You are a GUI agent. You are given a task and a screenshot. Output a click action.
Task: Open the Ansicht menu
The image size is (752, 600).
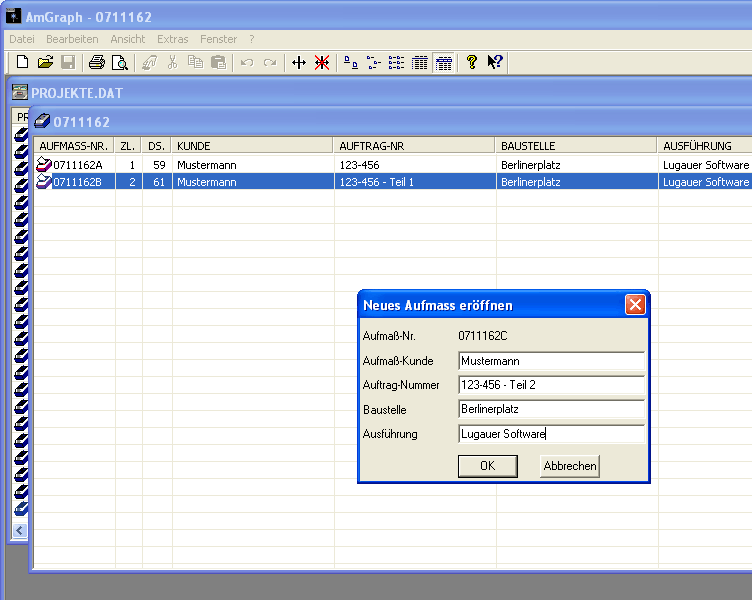pos(128,39)
